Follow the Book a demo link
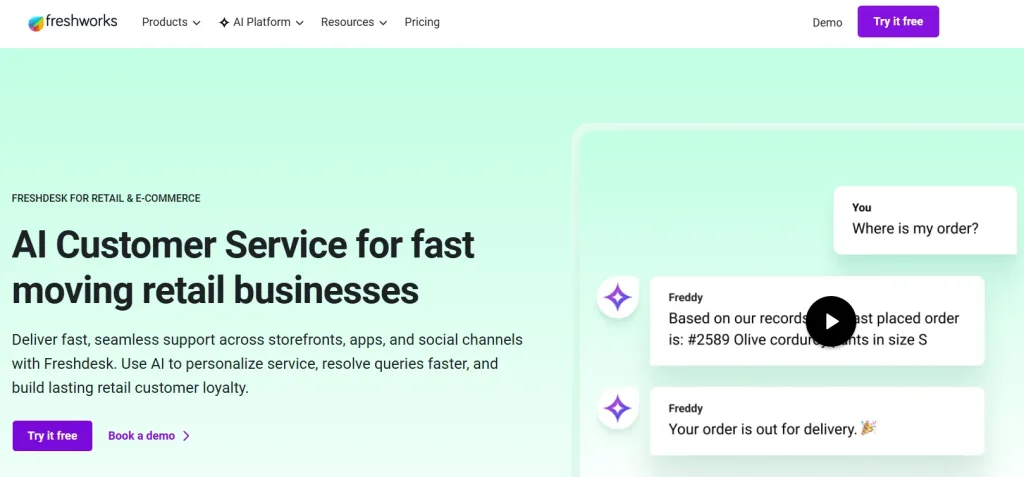The image size is (1024, 477). pyautogui.click(x=149, y=436)
